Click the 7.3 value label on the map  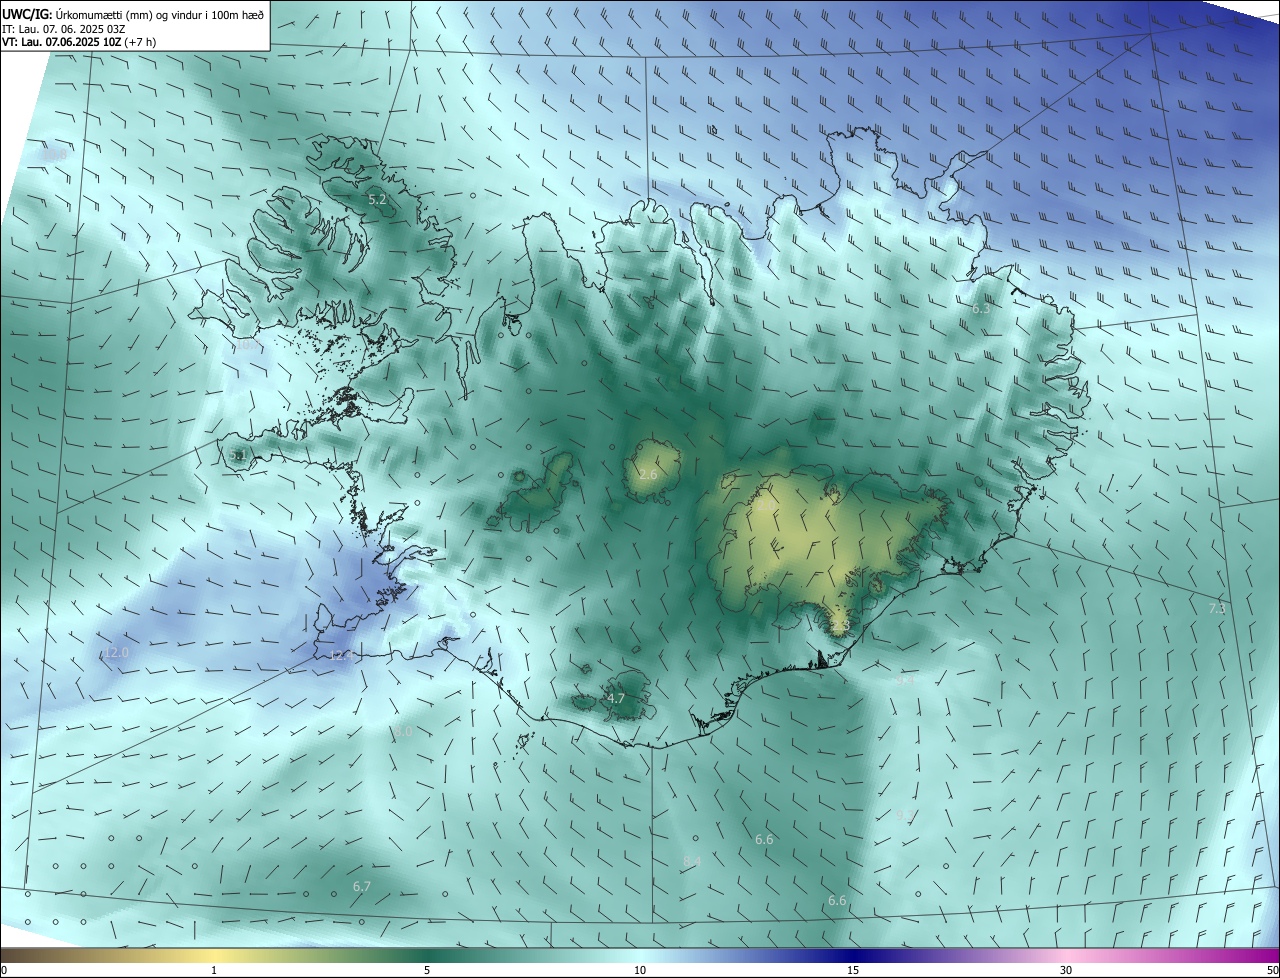click(x=1217, y=608)
